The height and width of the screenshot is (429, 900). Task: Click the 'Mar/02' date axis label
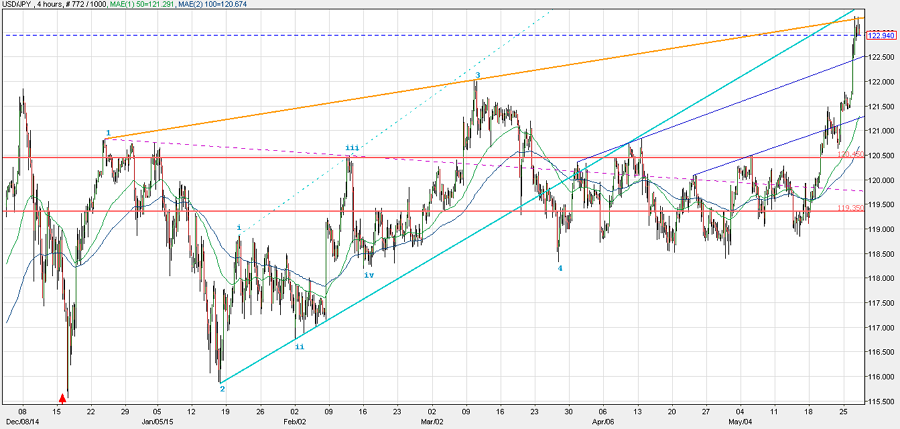(x=432, y=424)
